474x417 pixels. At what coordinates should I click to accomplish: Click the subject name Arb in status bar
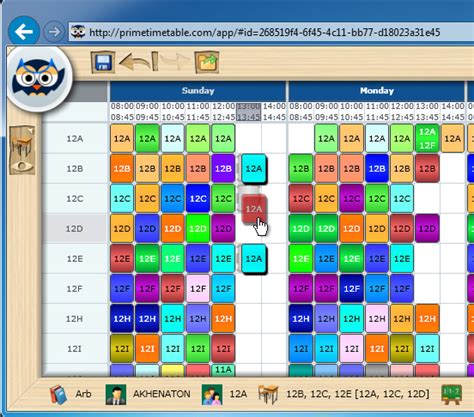(83, 394)
